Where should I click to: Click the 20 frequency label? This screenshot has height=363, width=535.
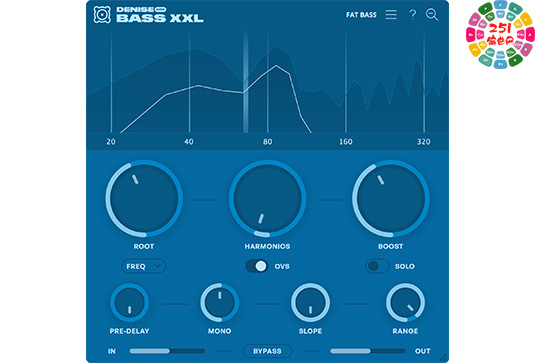(x=111, y=142)
